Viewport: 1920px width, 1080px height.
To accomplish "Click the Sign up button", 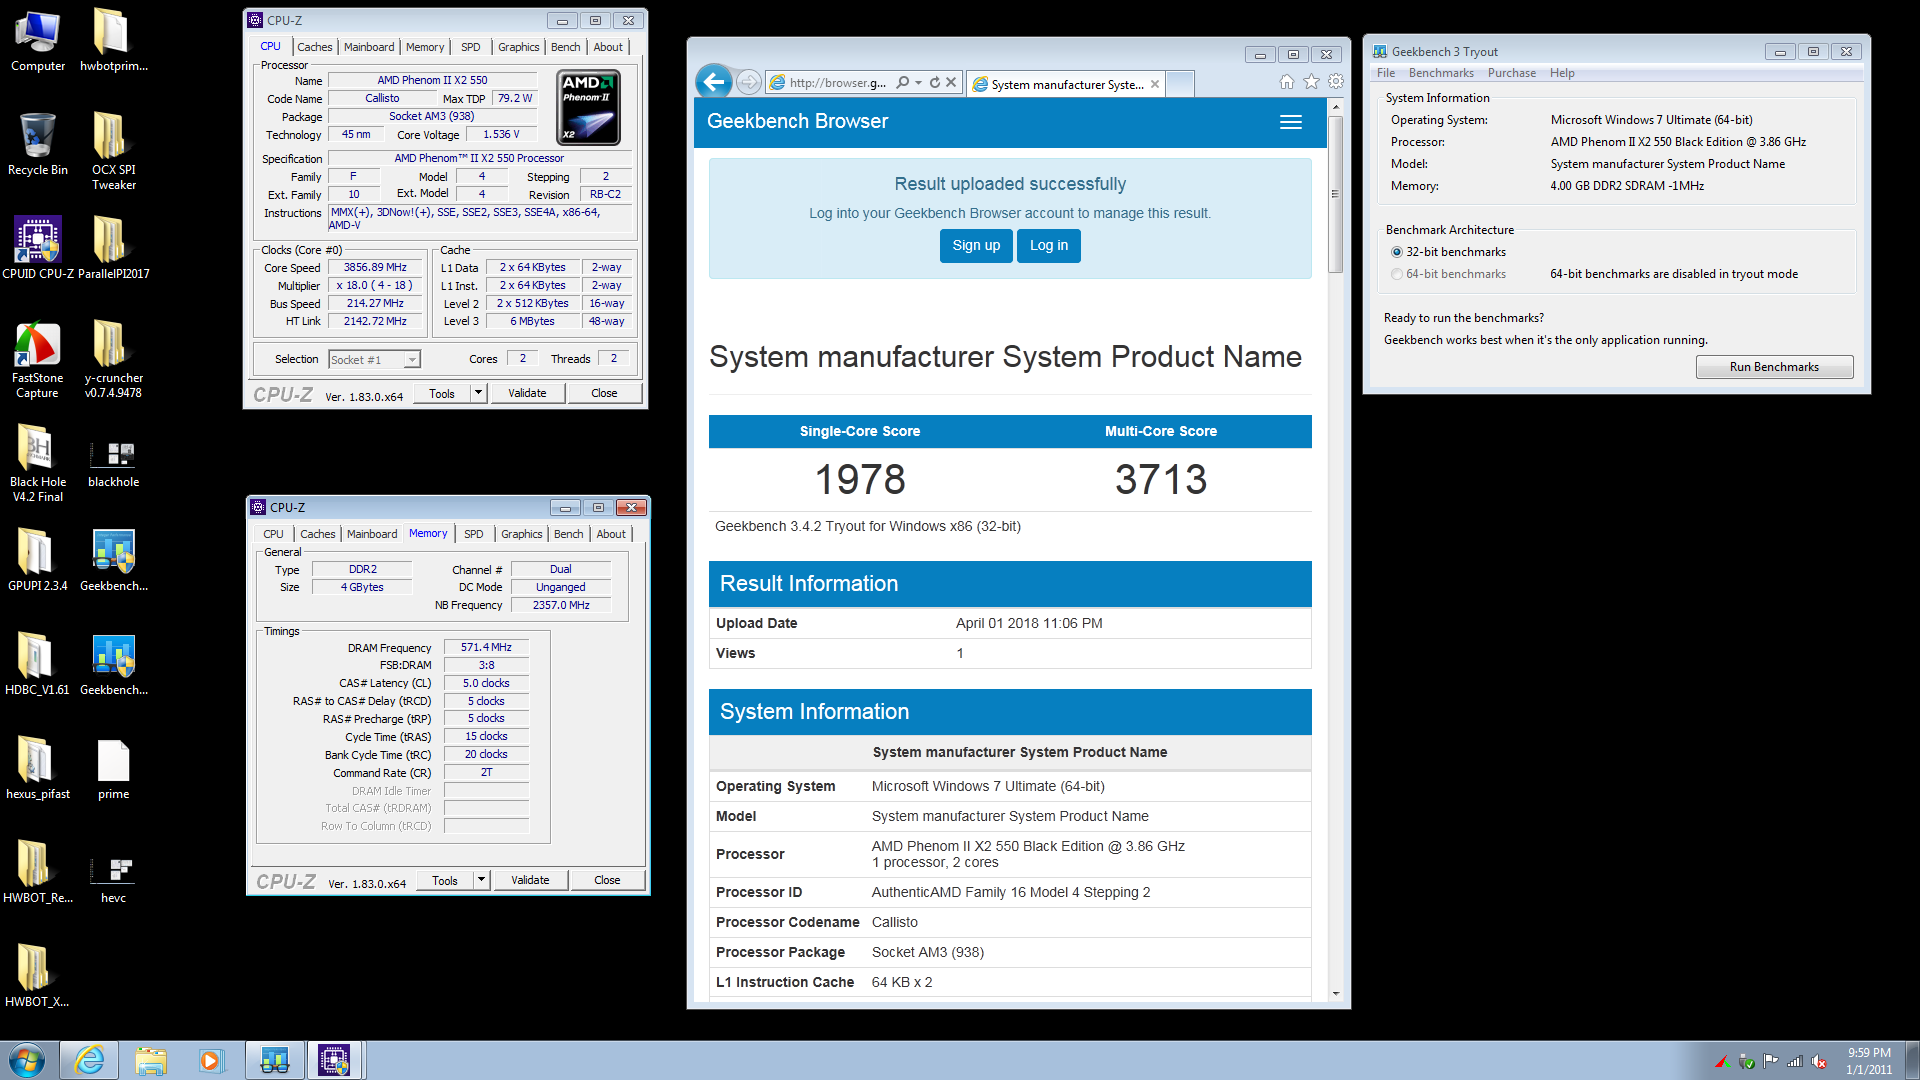I will pyautogui.click(x=976, y=246).
